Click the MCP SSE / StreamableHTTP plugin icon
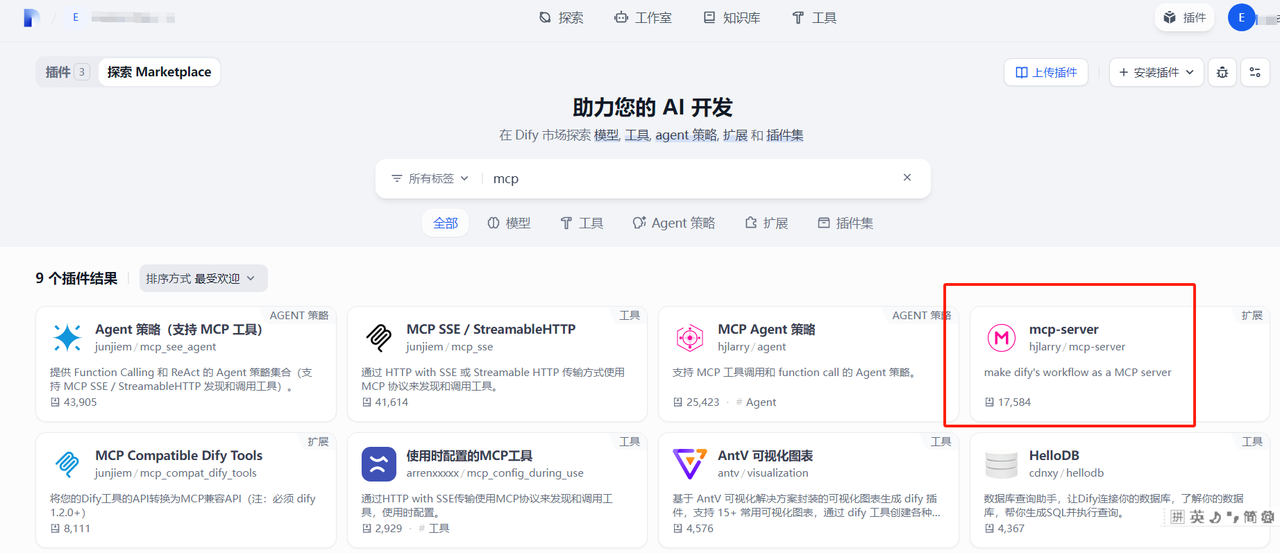Screen dimensions: 1280x553 [379, 338]
